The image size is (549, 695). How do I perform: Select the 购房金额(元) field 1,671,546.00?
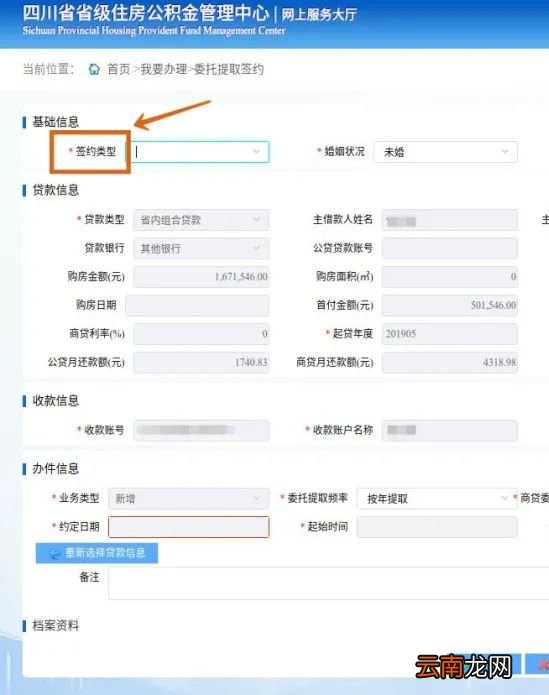coord(201,277)
